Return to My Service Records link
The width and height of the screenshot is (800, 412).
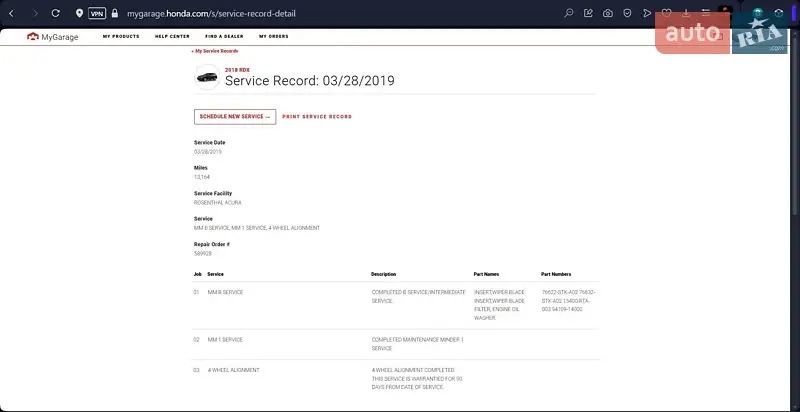215,50
